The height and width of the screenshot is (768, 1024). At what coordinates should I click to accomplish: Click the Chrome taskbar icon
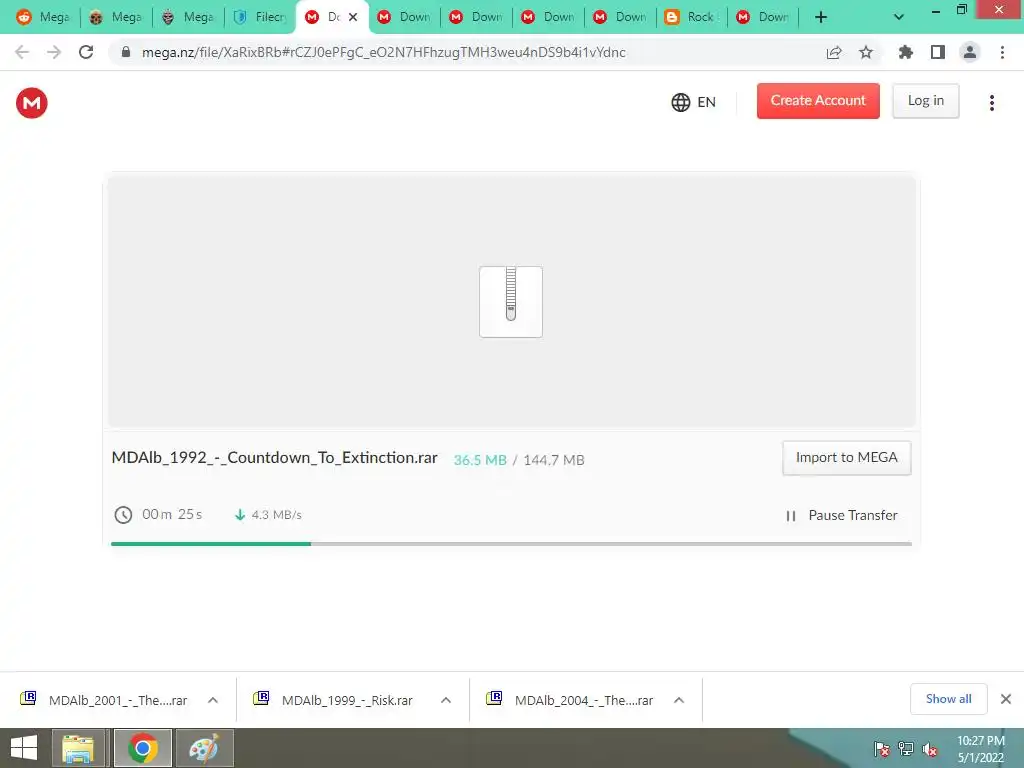point(143,748)
